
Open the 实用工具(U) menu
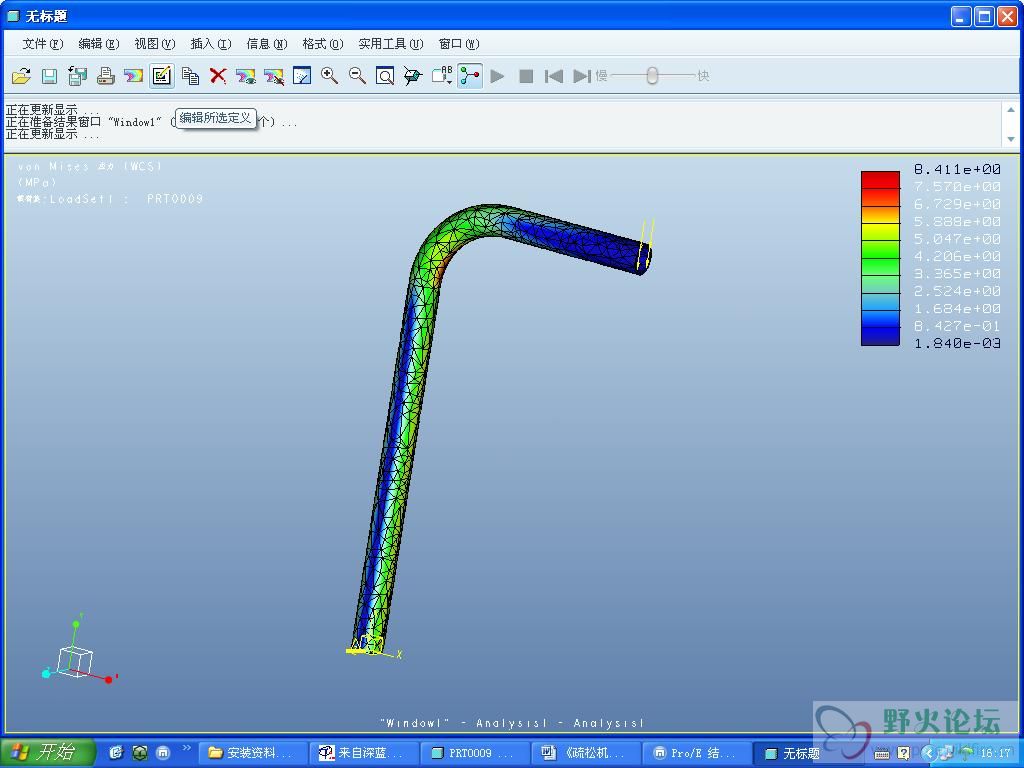pyautogui.click(x=391, y=44)
